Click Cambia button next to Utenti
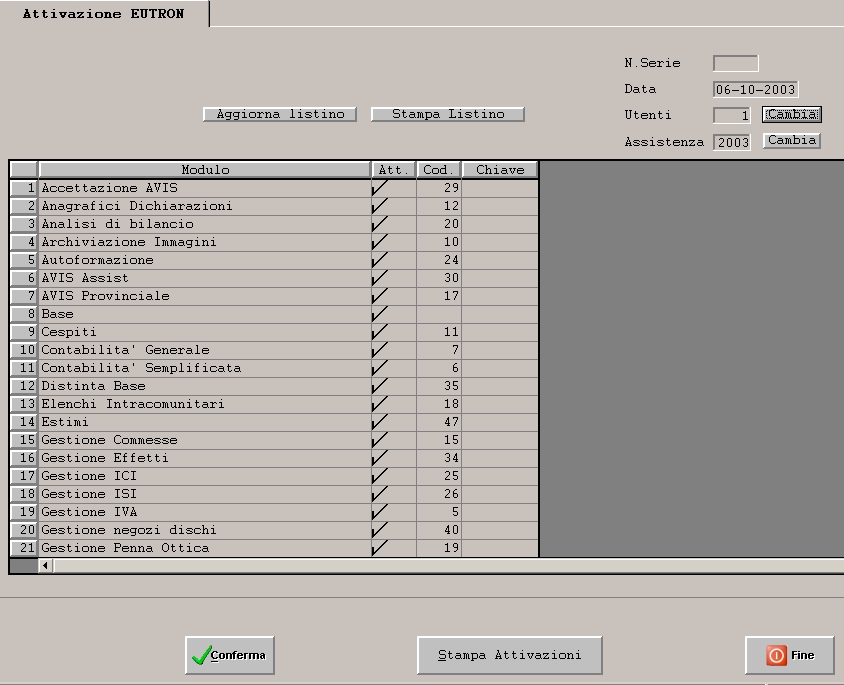 (791, 115)
